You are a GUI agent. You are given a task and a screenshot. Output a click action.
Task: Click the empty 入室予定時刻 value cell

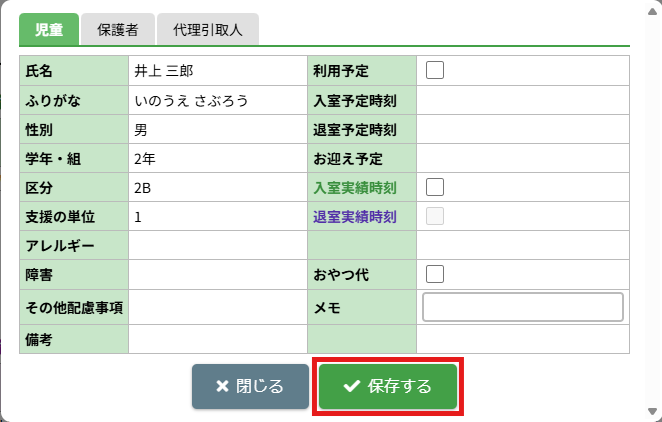[522, 100]
